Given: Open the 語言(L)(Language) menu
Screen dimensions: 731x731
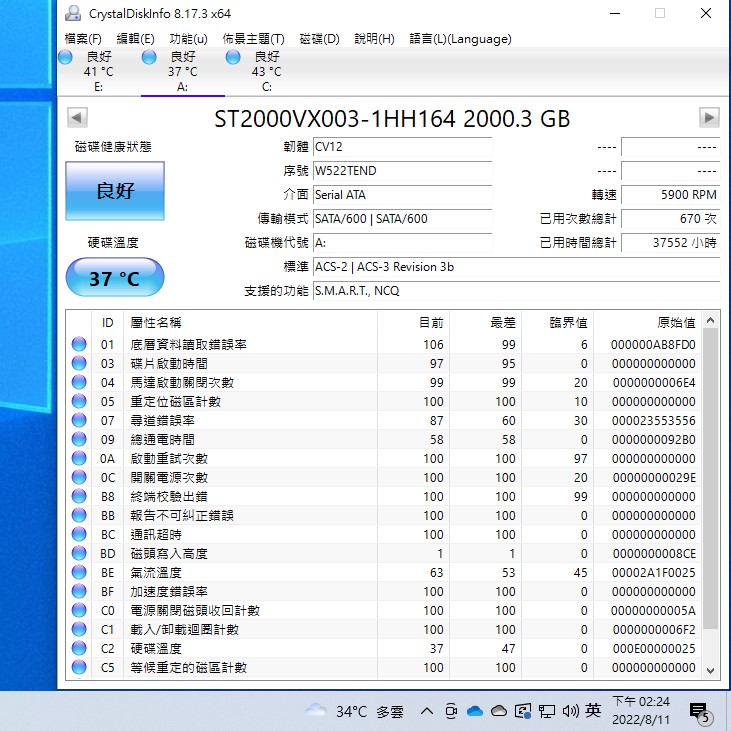Looking at the screenshot, I should (460, 39).
